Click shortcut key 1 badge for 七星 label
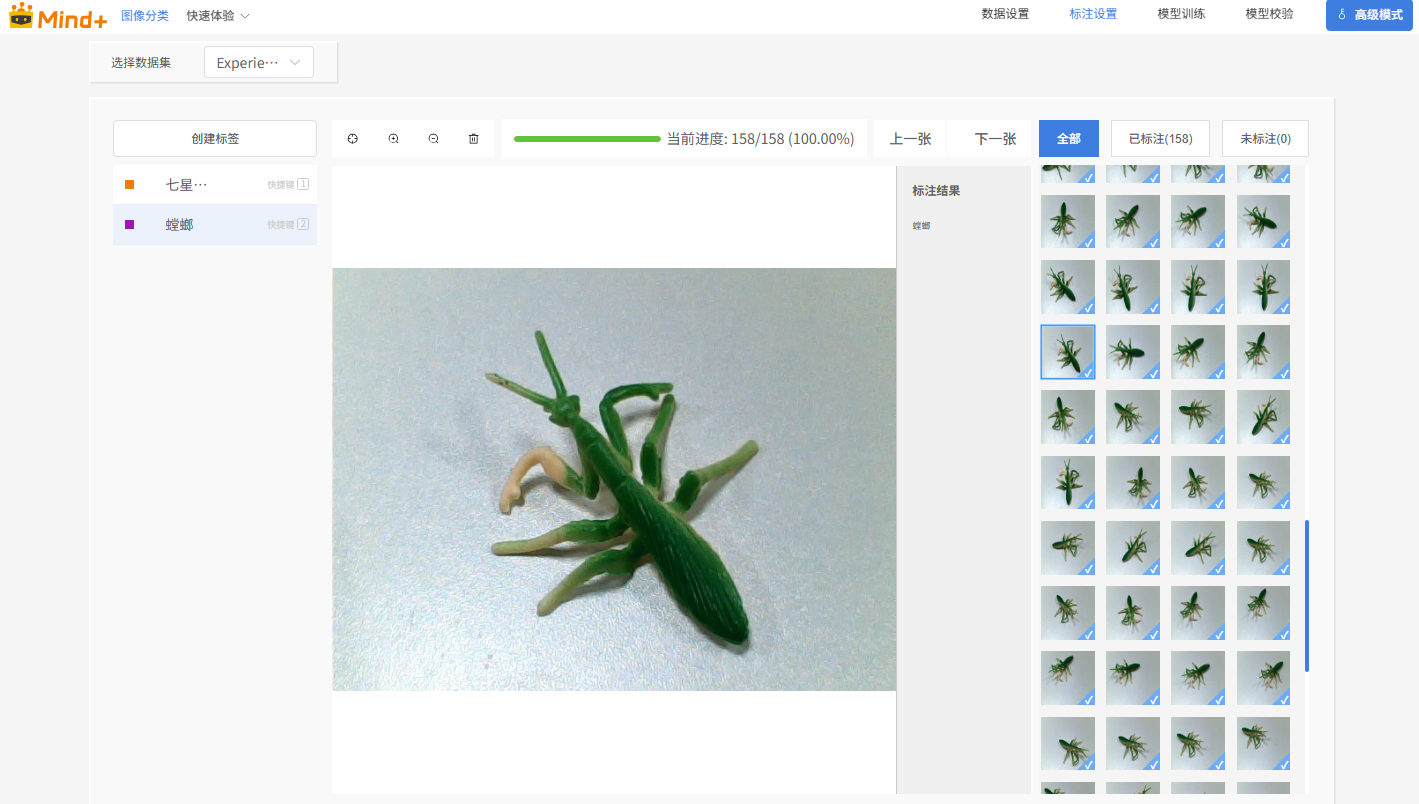 pos(303,184)
